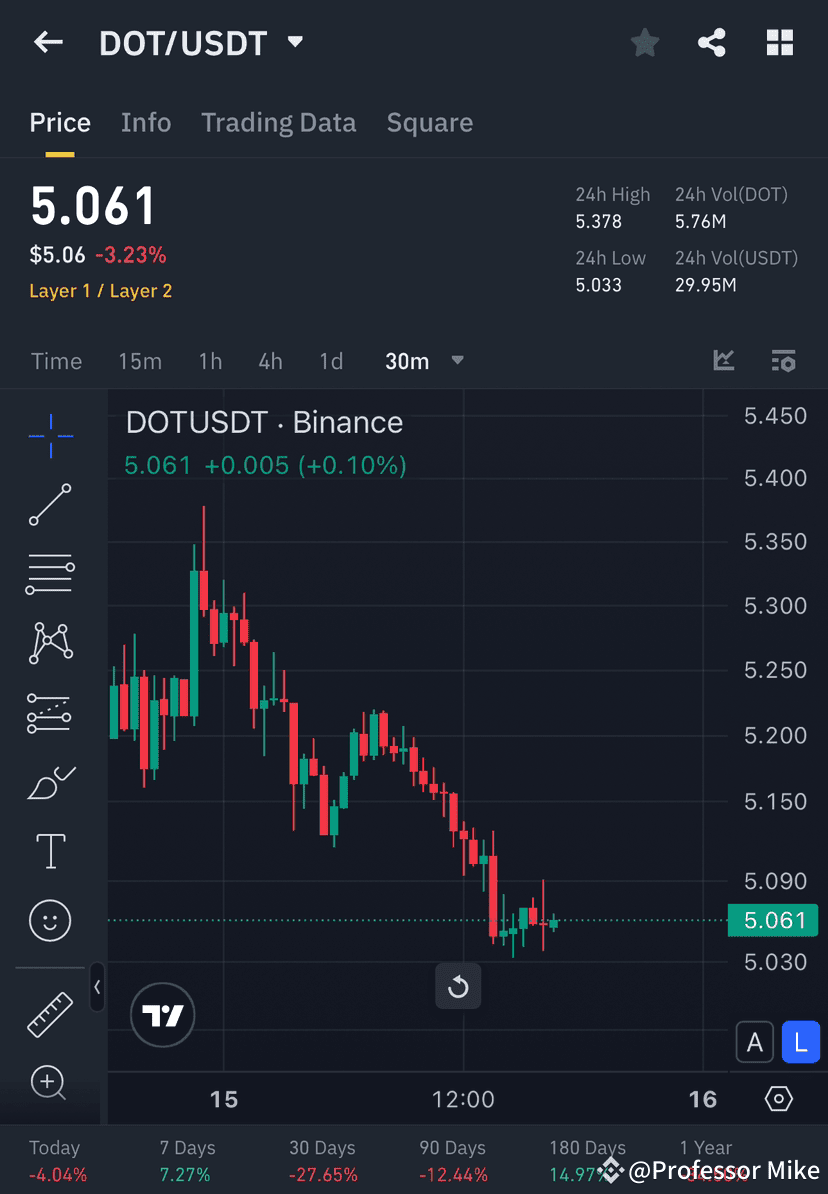Open the horizontal lines drawing tool
This screenshot has height=1194, width=828.
(50, 574)
